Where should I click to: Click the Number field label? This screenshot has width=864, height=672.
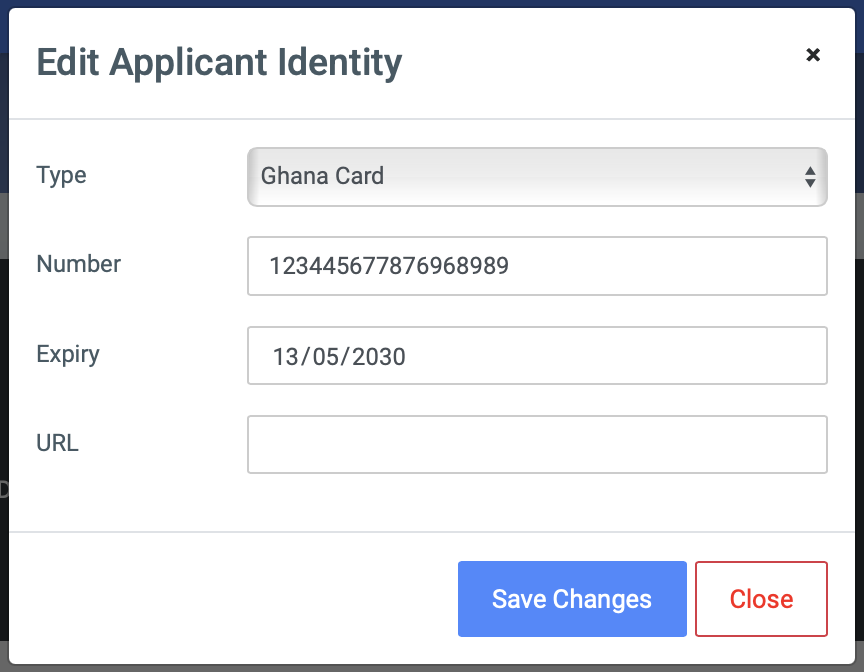tap(78, 264)
